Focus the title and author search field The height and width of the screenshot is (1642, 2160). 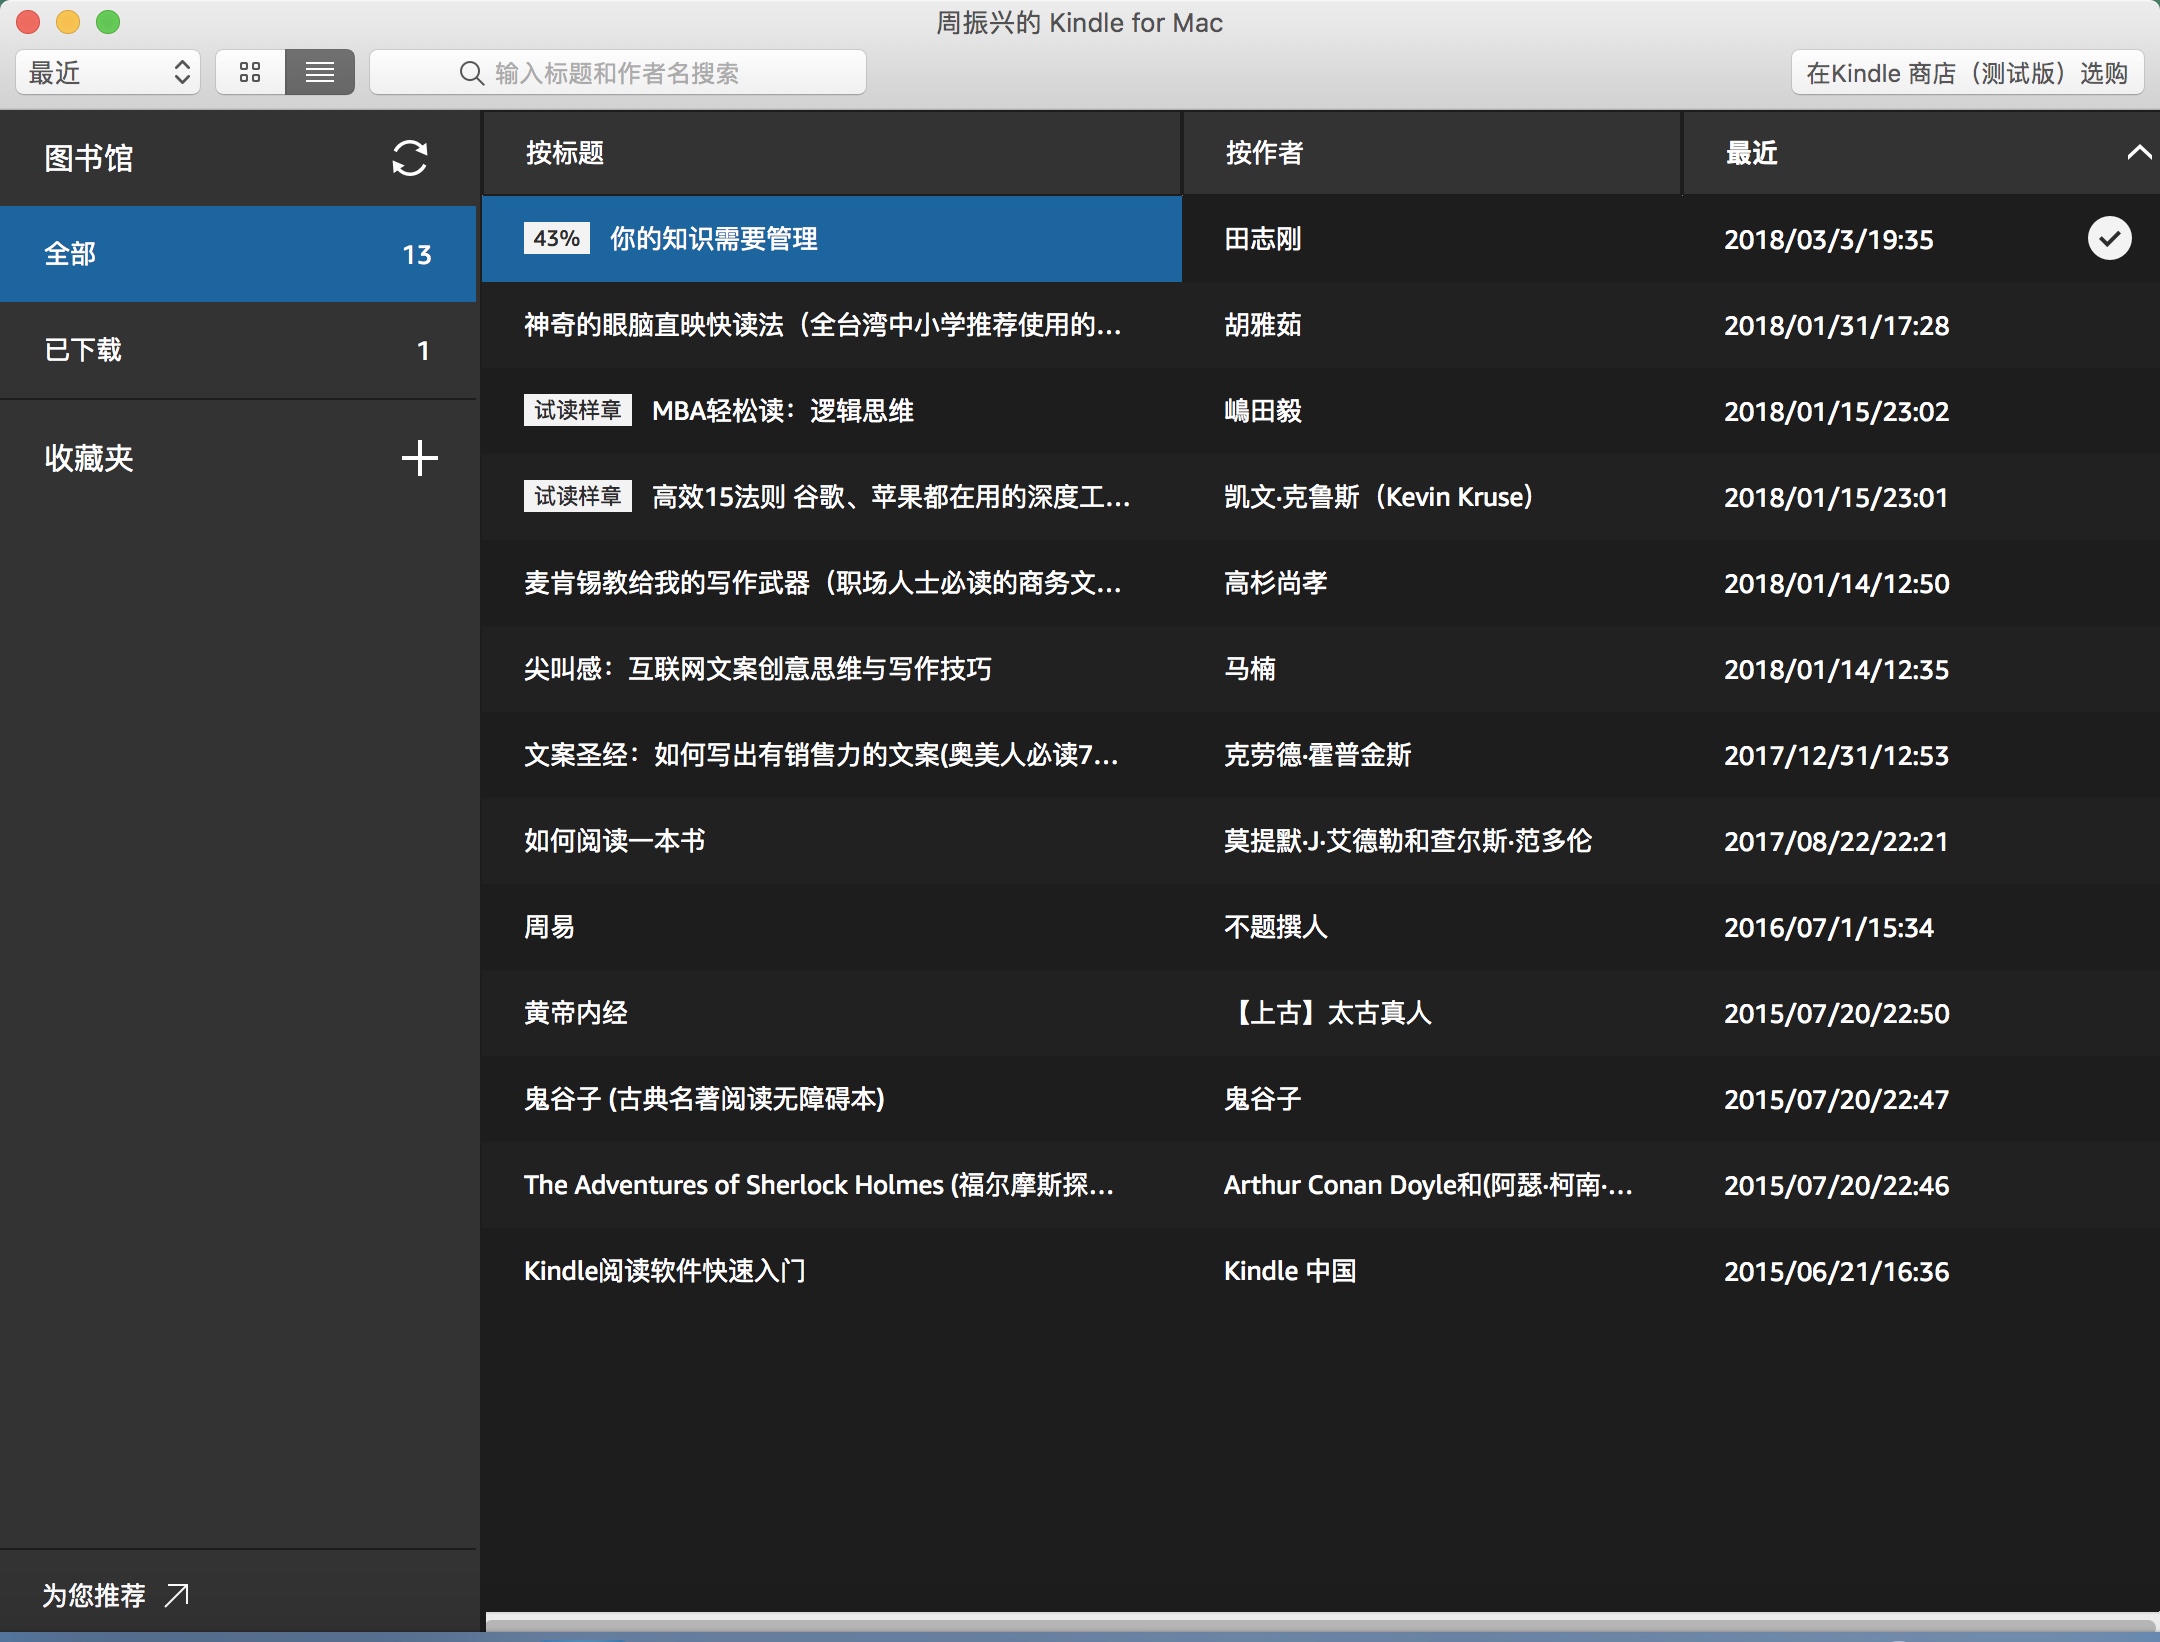[x=618, y=73]
